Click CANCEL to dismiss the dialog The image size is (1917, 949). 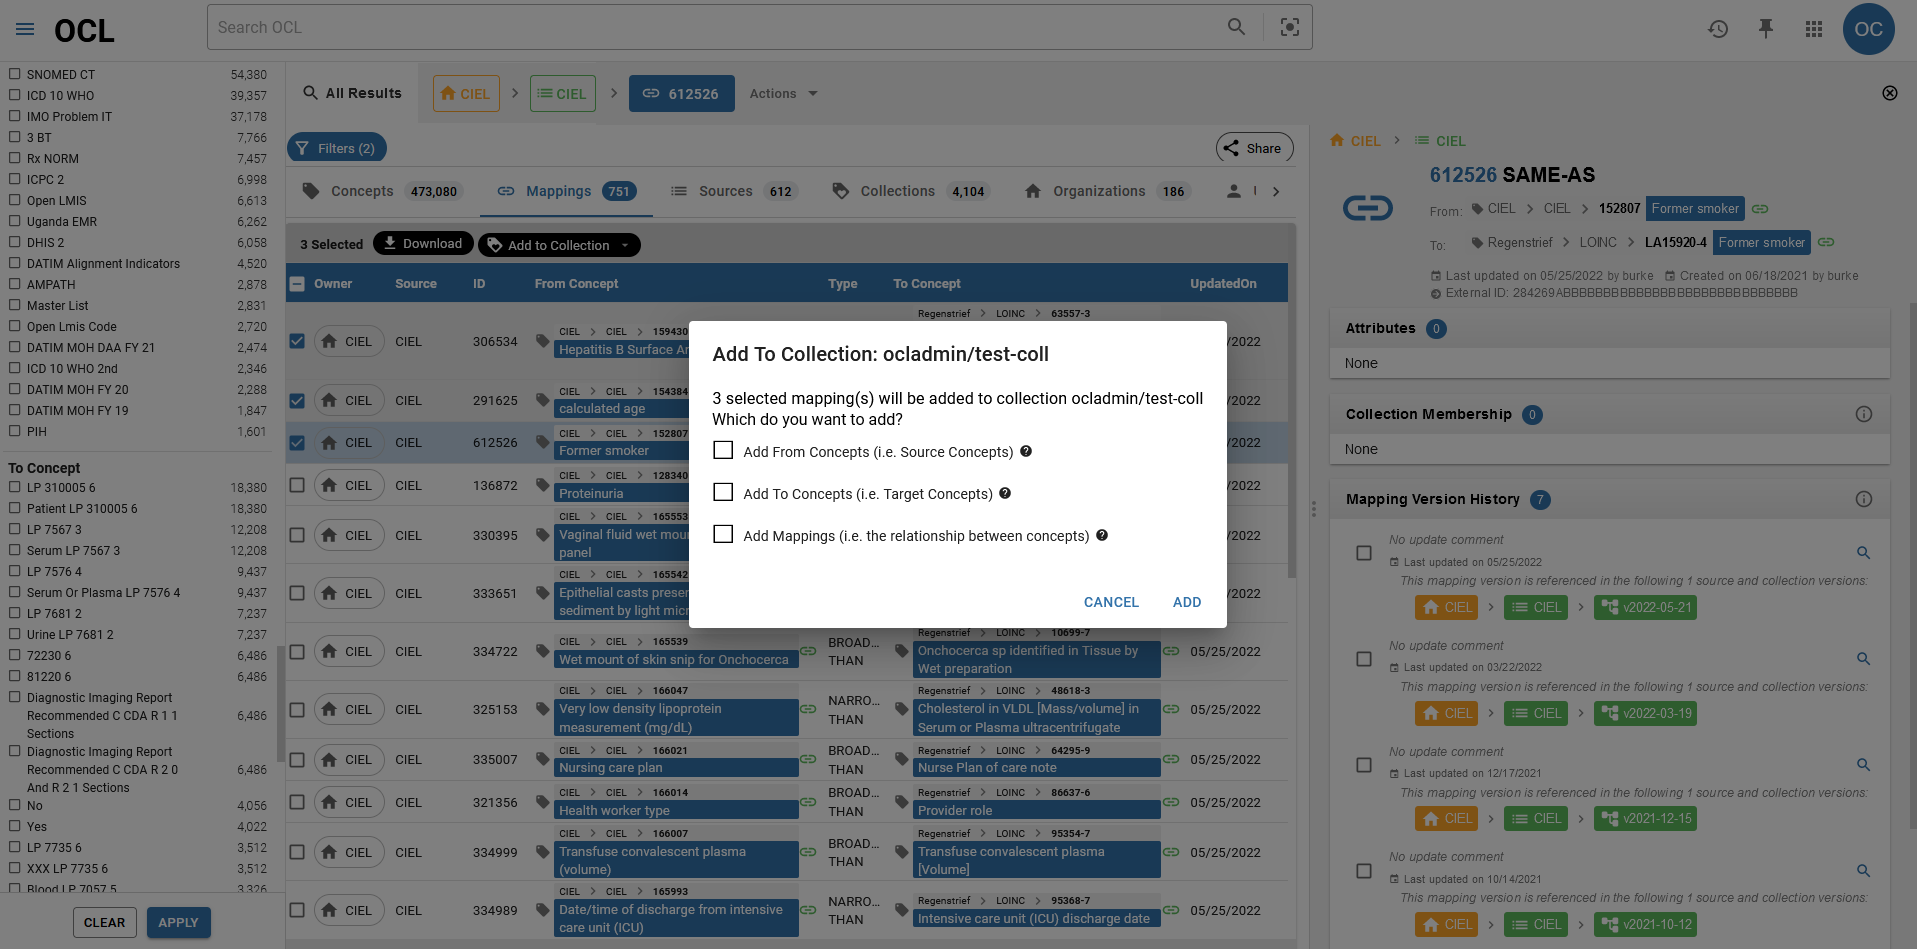(x=1110, y=602)
